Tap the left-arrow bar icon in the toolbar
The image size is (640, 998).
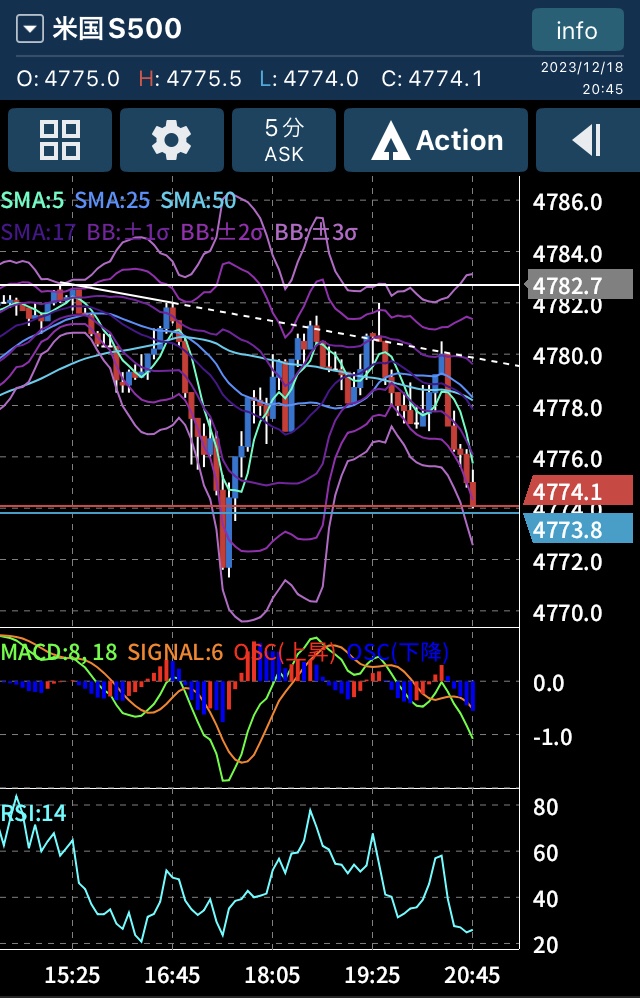pos(587,141)
